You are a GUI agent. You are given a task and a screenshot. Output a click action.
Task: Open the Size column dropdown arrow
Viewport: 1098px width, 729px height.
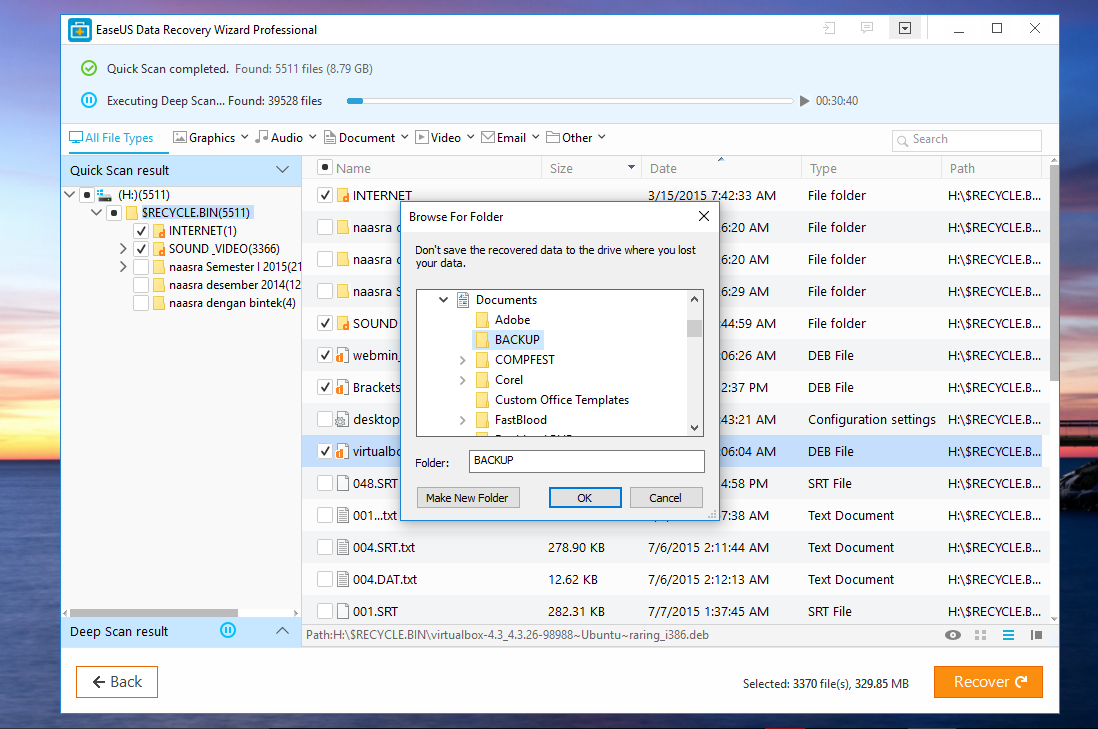(x=631, y=167)
